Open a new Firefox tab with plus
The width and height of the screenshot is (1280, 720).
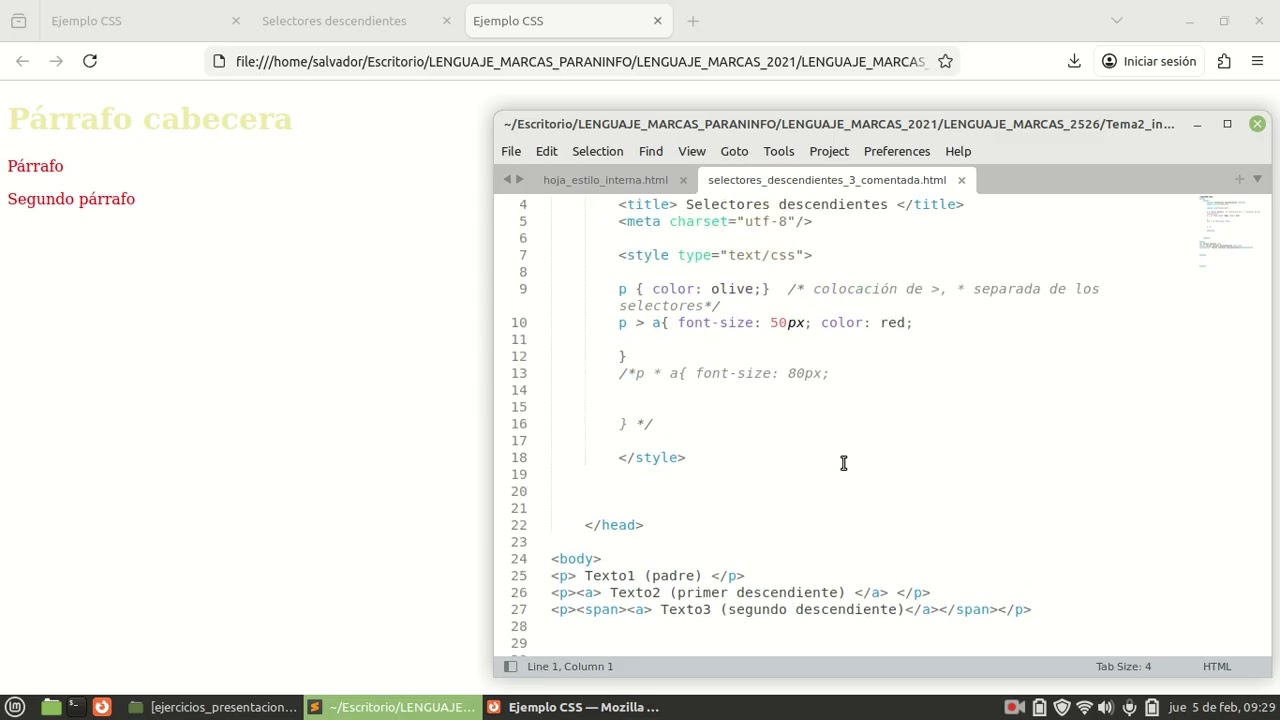pyautogui.click(x=693, y=21)
